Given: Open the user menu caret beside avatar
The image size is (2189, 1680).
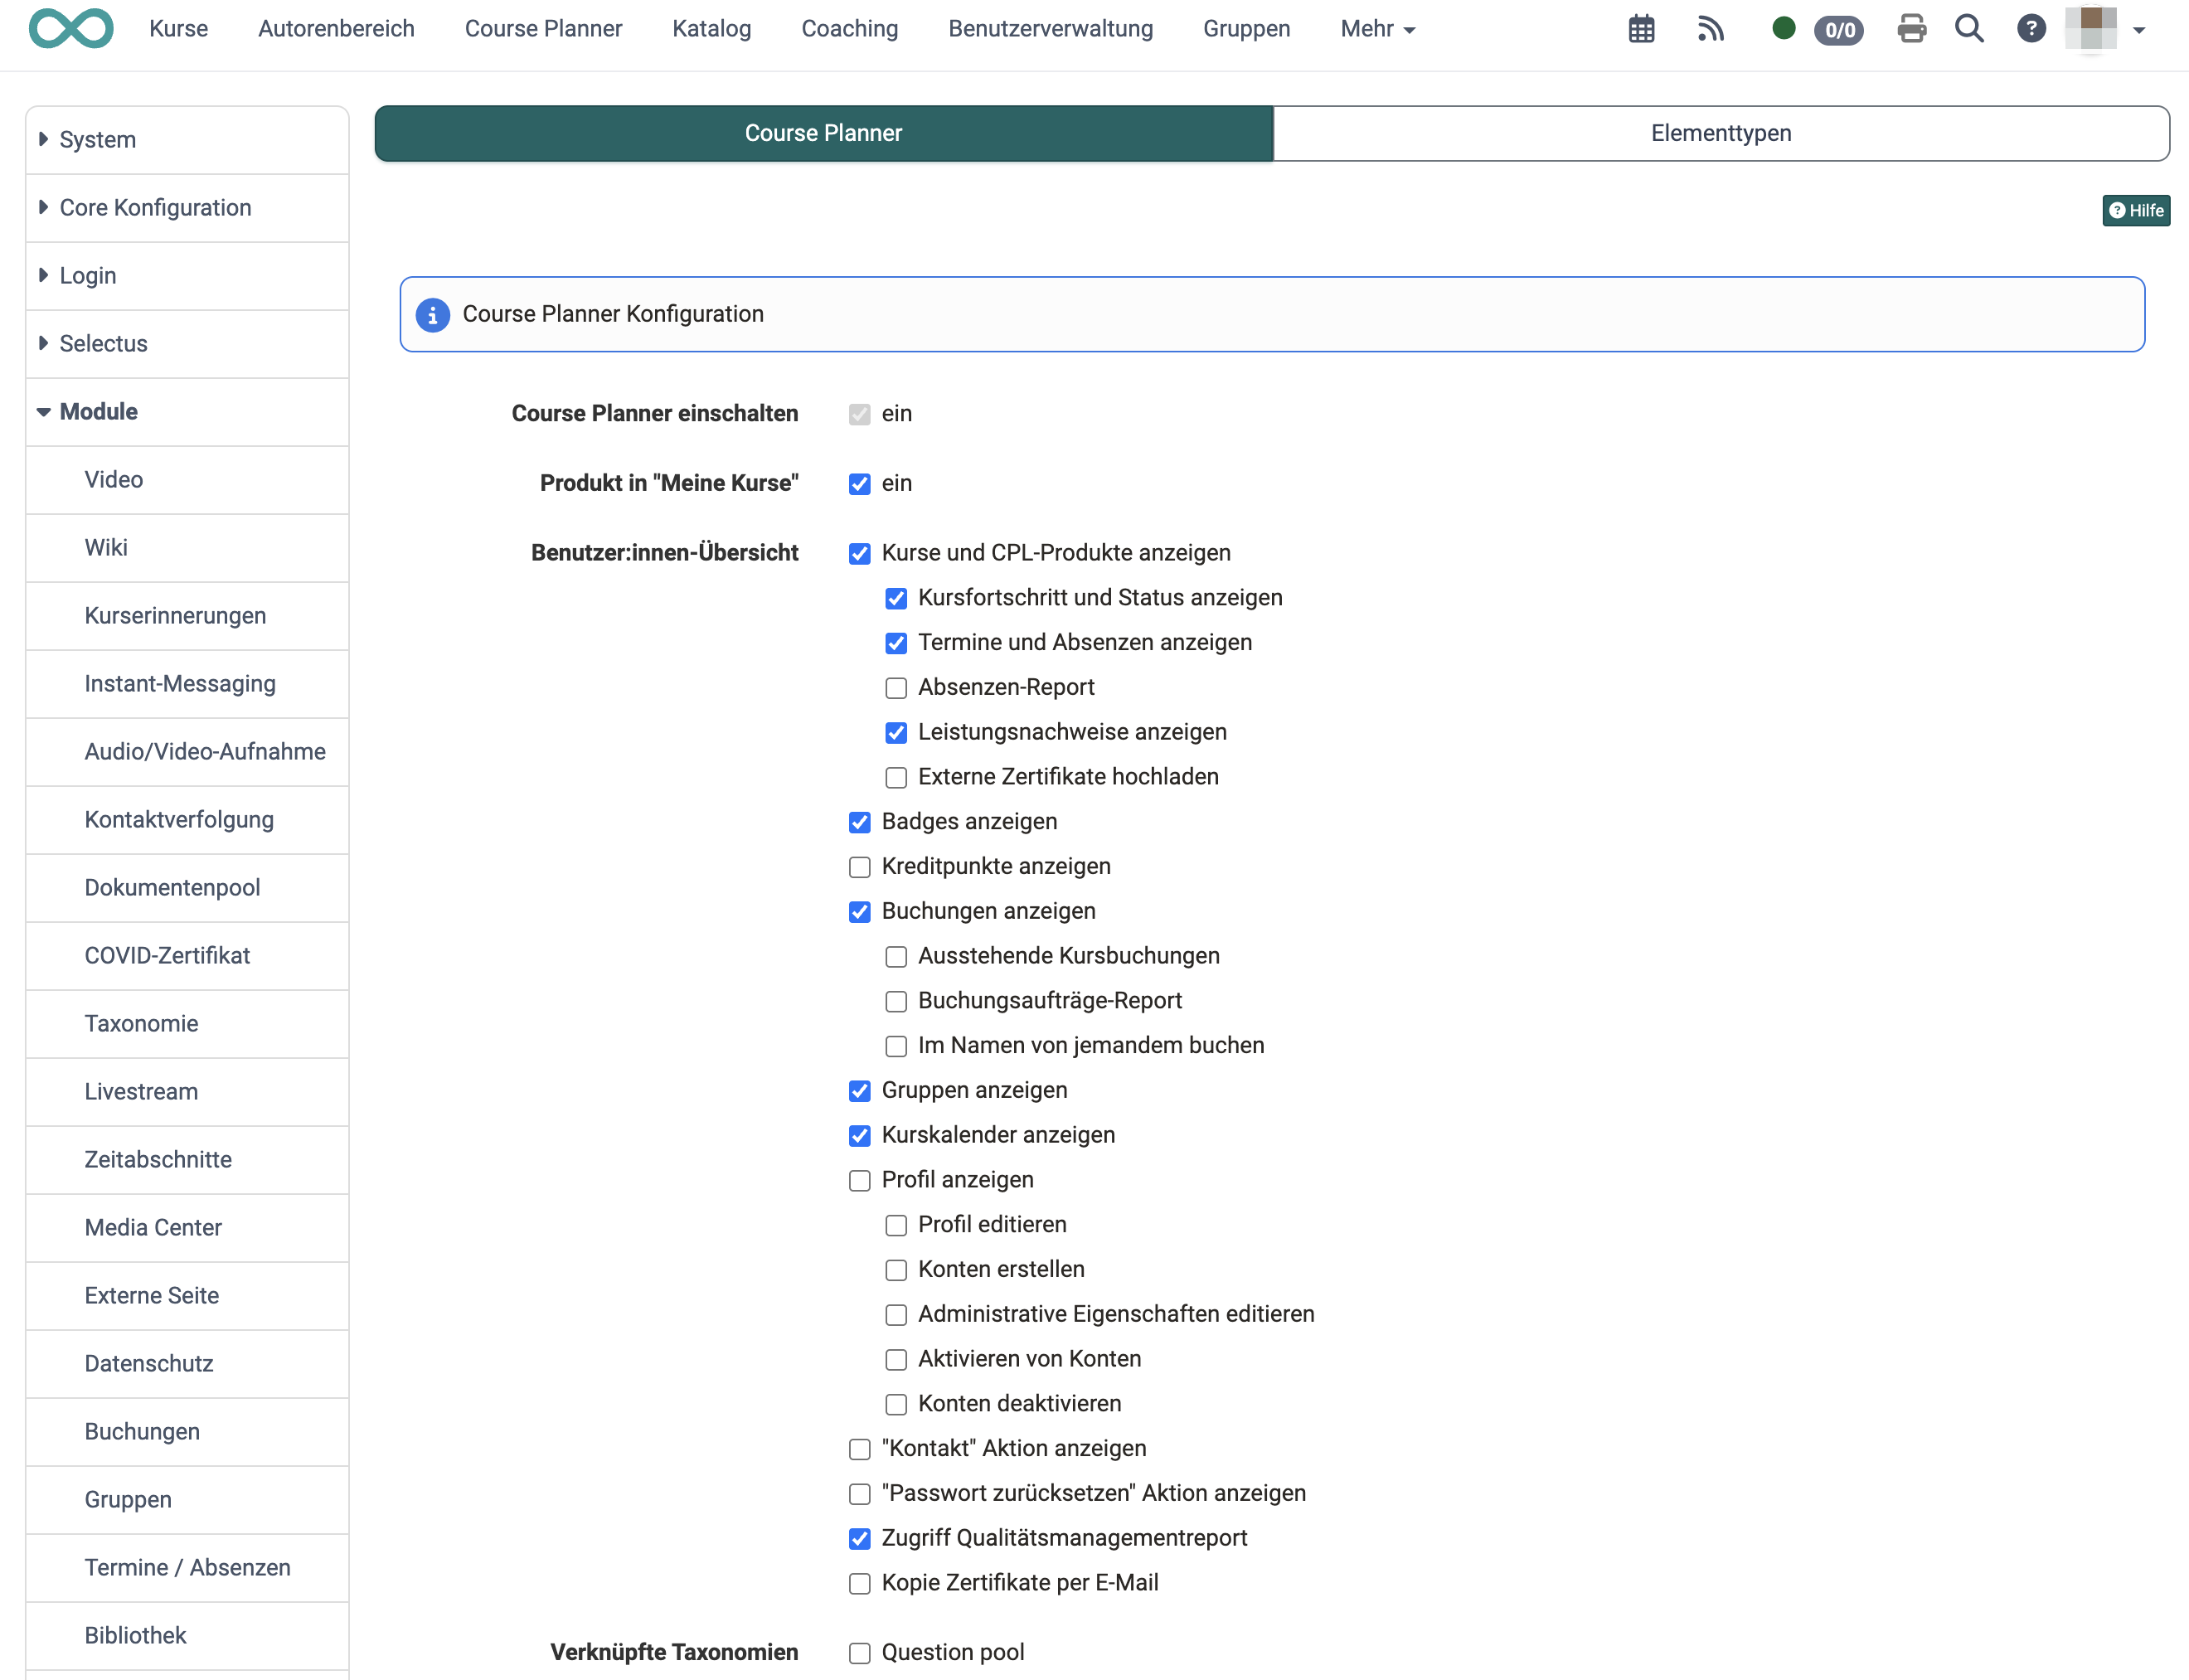Looking at the screenshot, I should [2139, 30].
